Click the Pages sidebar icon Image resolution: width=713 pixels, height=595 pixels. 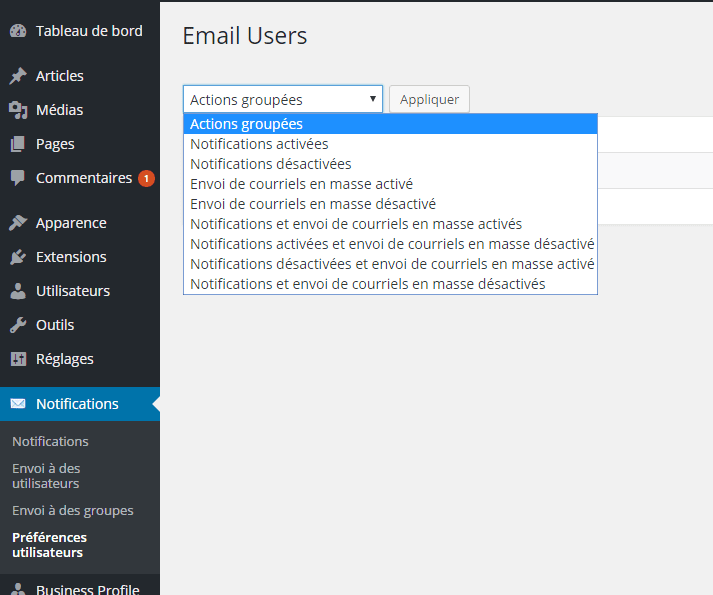[x=18, y=144]
